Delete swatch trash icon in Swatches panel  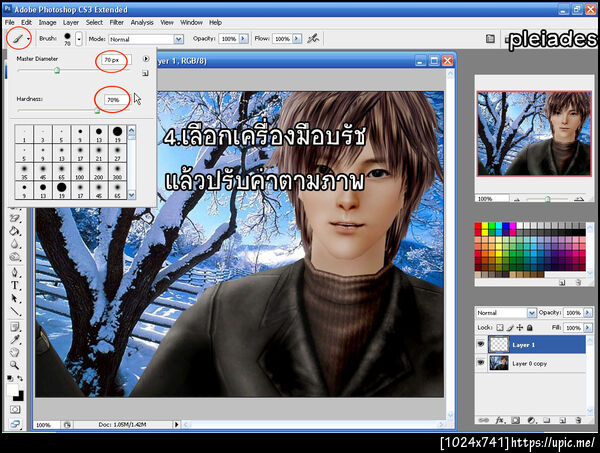tap(579, 282)
